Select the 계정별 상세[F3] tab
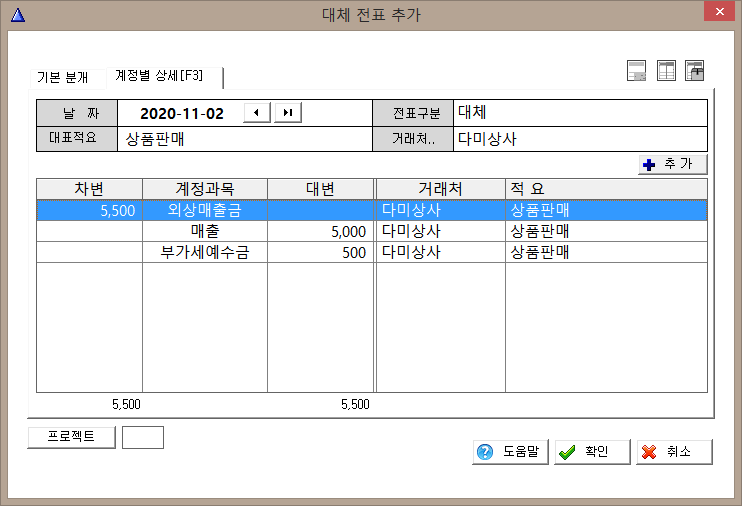The width and height of the screenshot is (742, 506). (164, 77)
